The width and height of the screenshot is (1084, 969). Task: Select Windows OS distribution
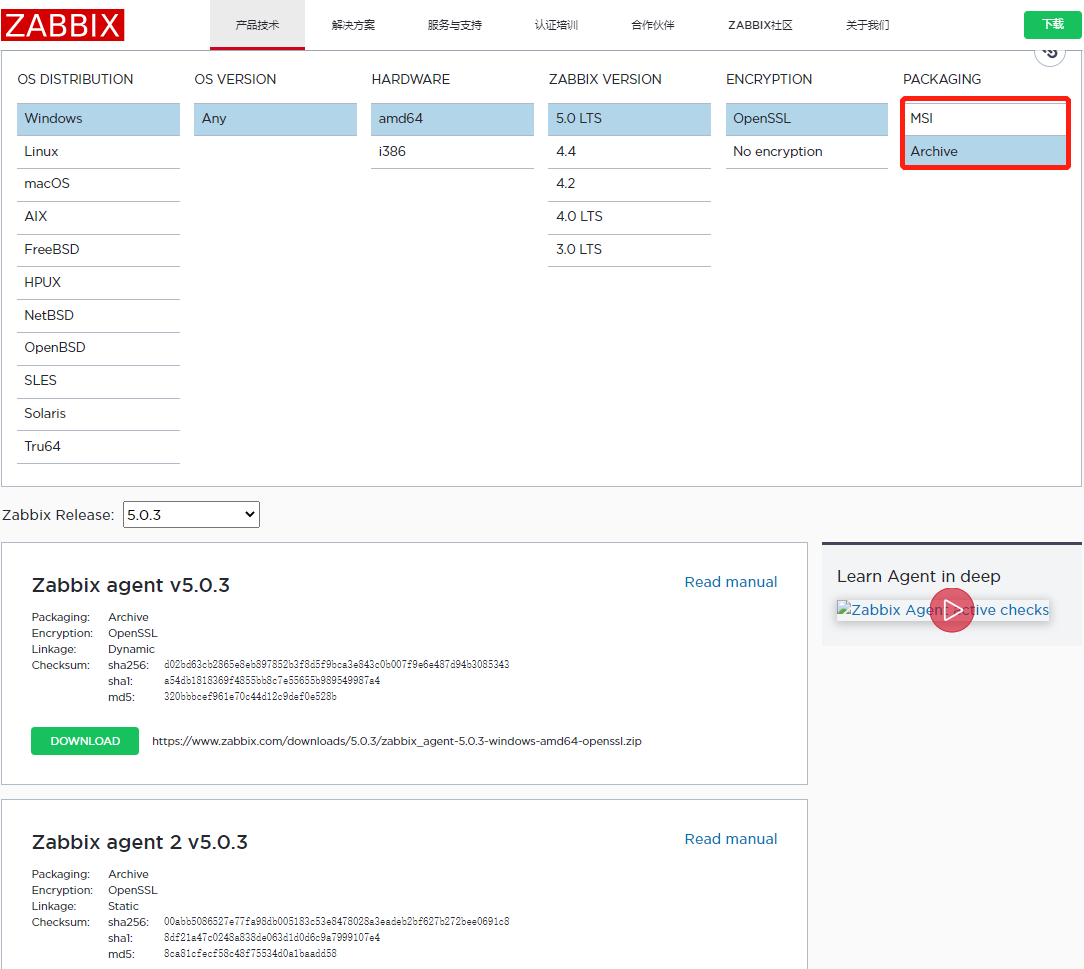(98, 119)
